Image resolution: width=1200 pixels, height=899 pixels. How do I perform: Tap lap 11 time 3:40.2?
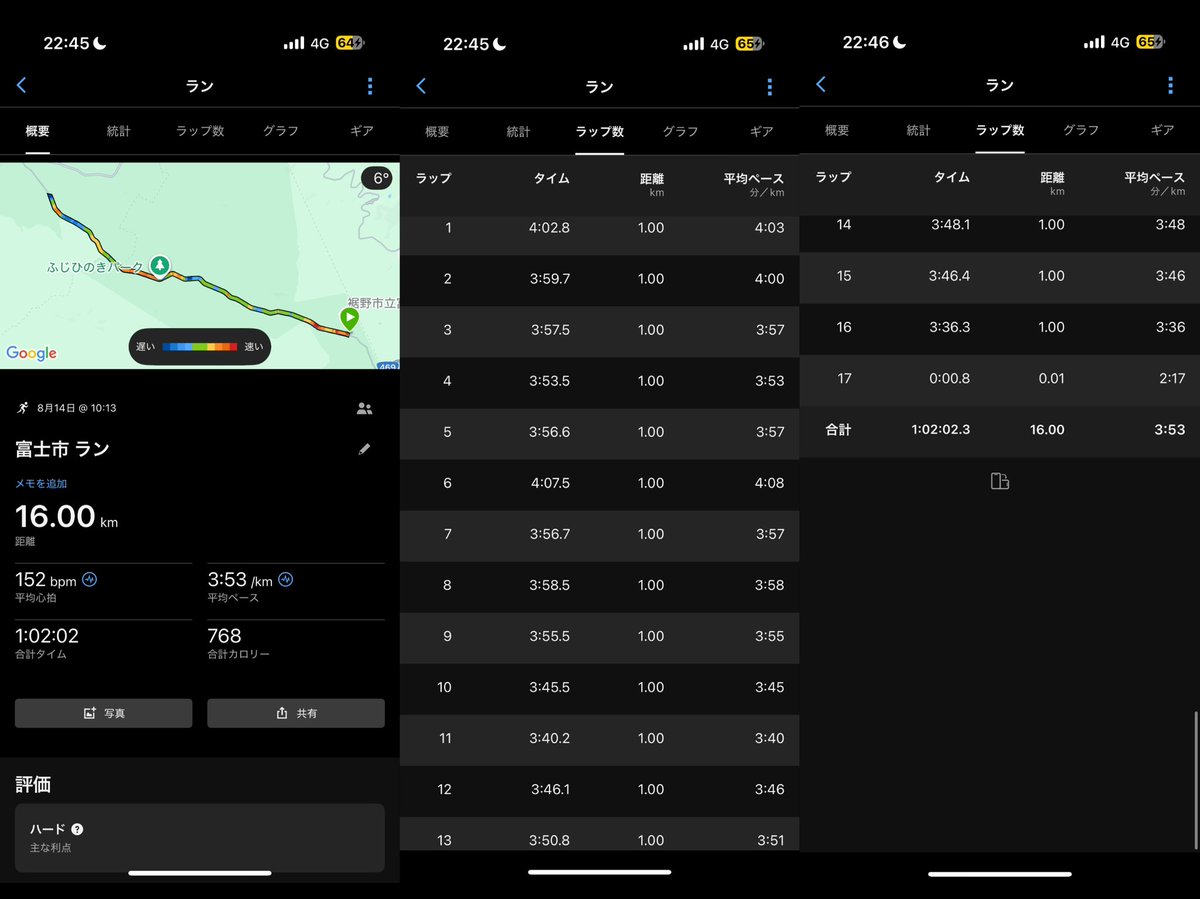coord(550,737)
